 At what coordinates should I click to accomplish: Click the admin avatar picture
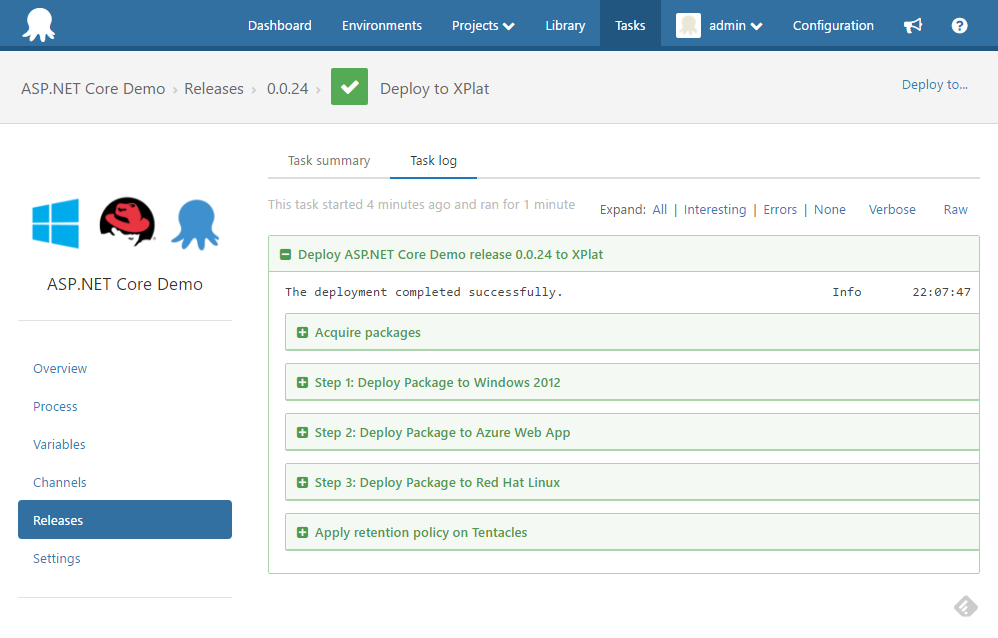(x=688, y=24)
